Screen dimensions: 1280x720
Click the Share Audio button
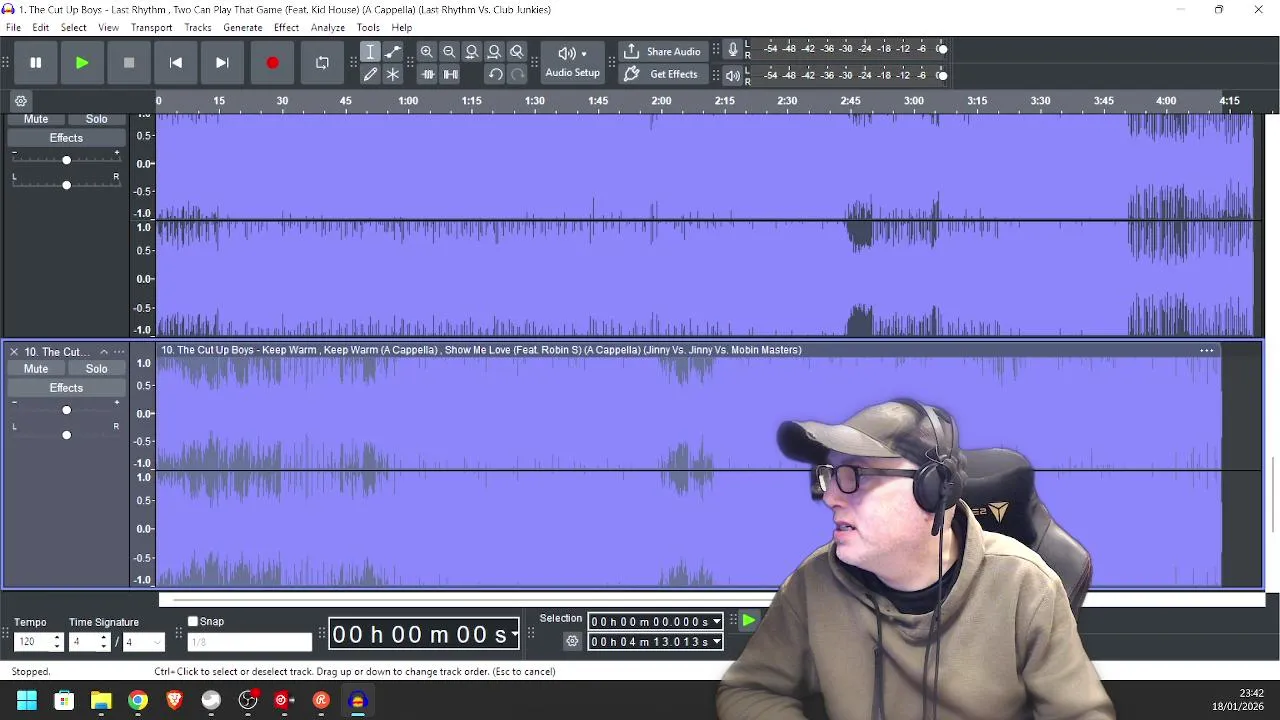pos(661,52)
